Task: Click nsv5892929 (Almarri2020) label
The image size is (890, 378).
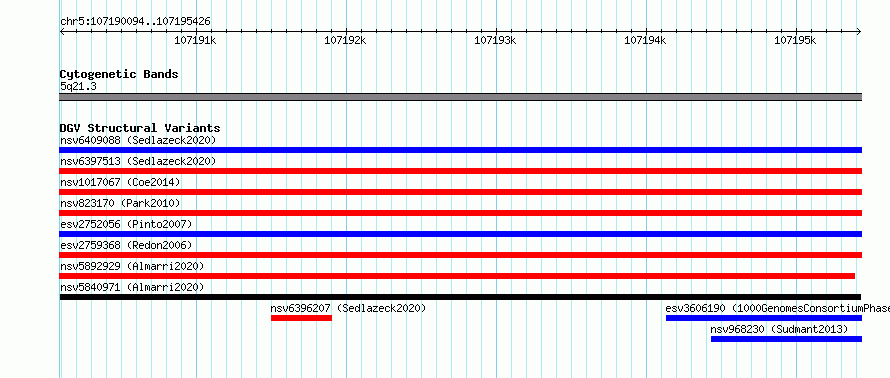Action: [132, 266]
